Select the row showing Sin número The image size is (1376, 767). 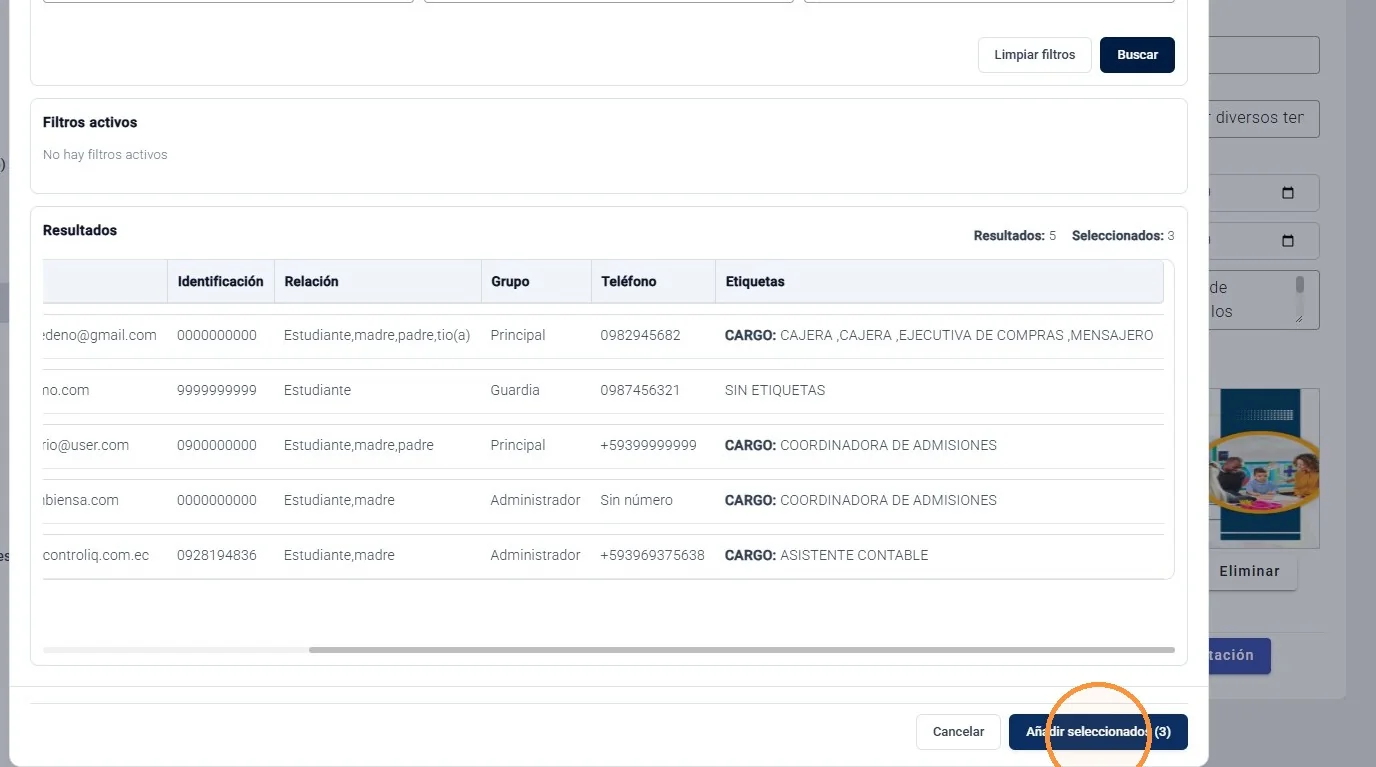coord(603,500)
